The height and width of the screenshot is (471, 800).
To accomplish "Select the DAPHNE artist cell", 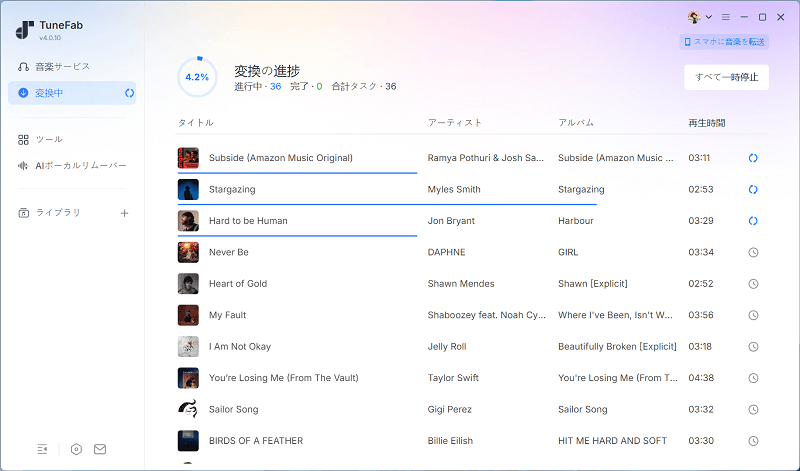I will click(446, 252).
